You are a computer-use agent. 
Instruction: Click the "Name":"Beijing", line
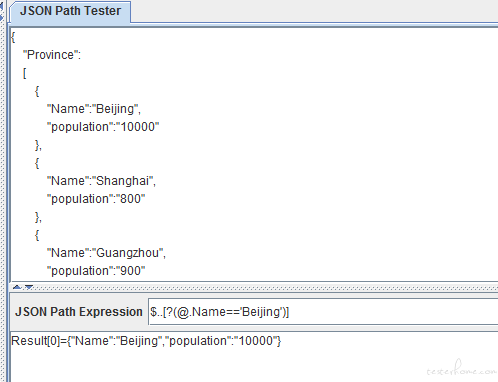click(x=94, y=109)
